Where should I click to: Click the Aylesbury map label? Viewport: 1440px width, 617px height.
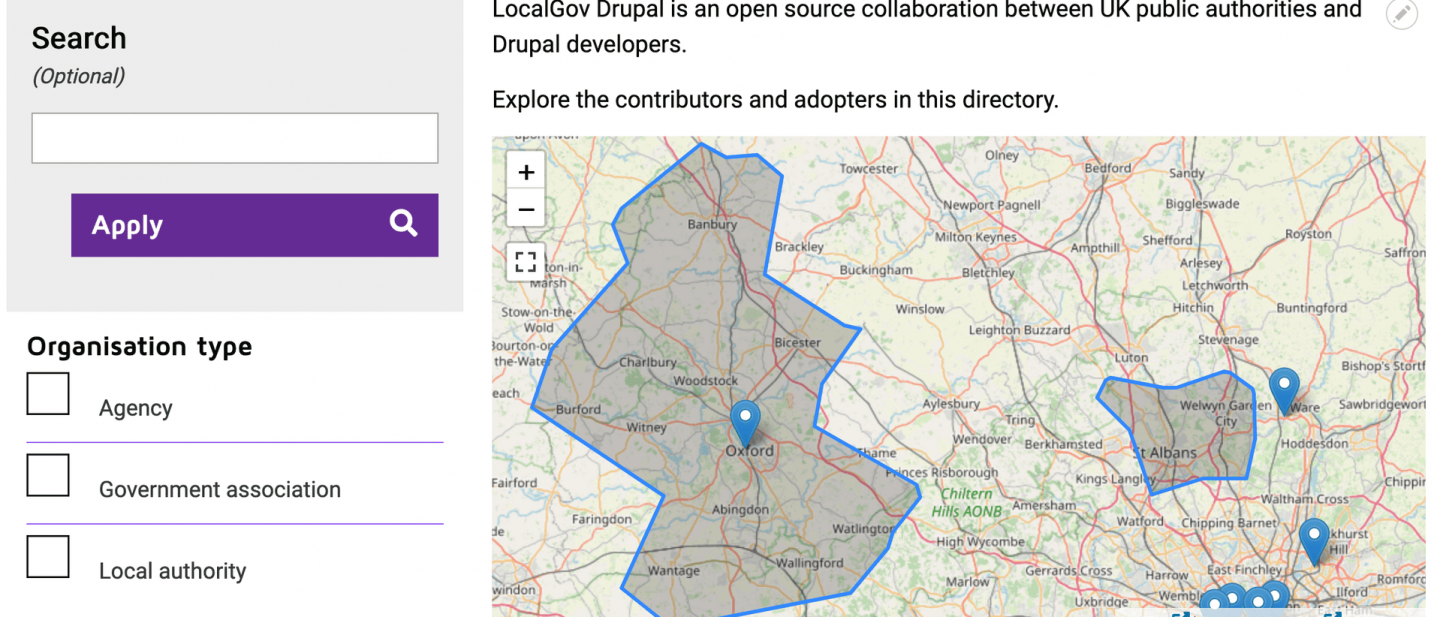click(951, 405)
